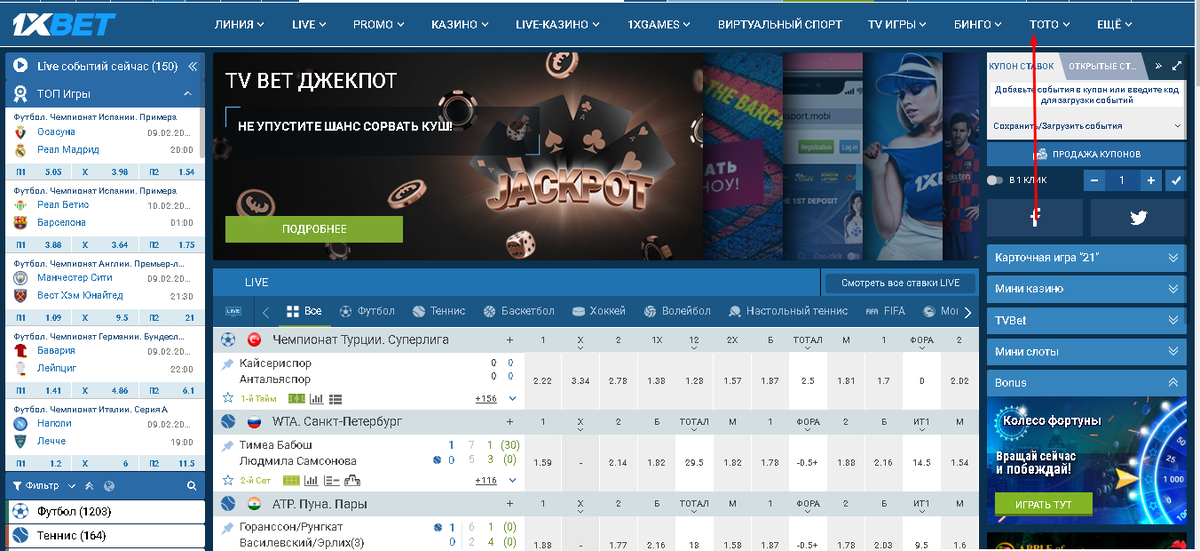
Task: Collapse the Bonus panel
Action: [x=1086, y=383]
